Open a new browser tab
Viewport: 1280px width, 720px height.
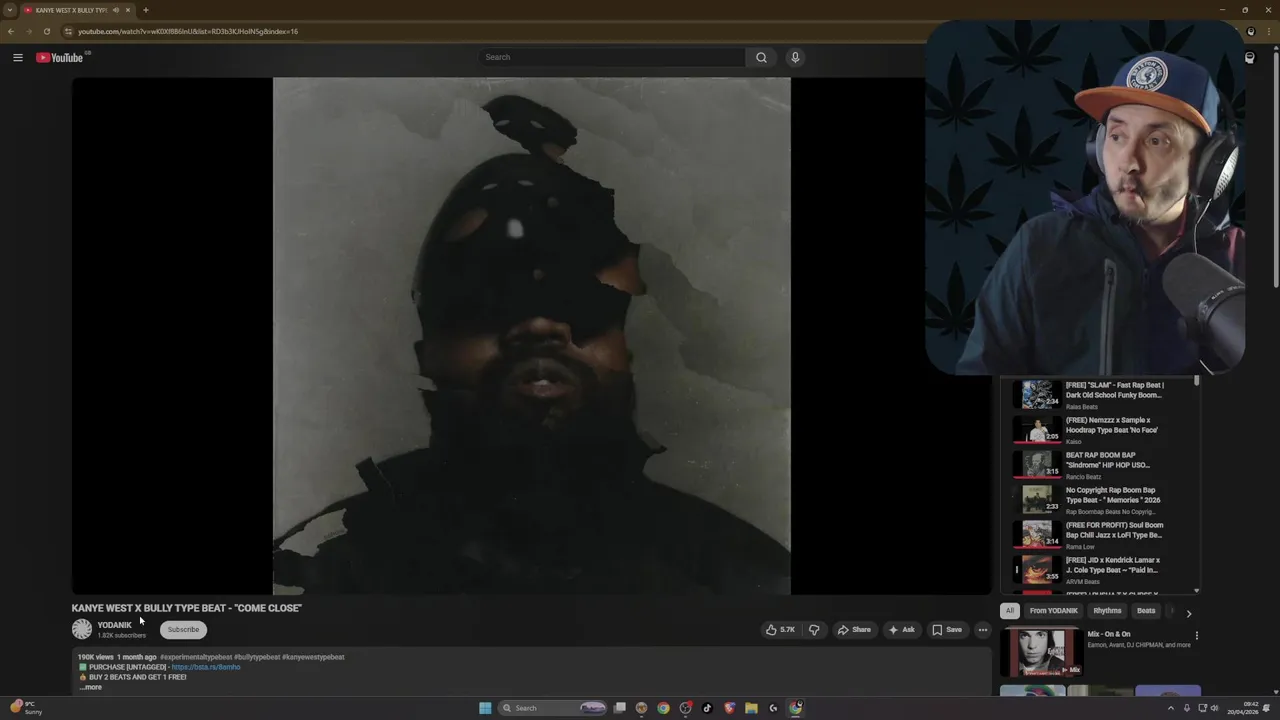145,10
